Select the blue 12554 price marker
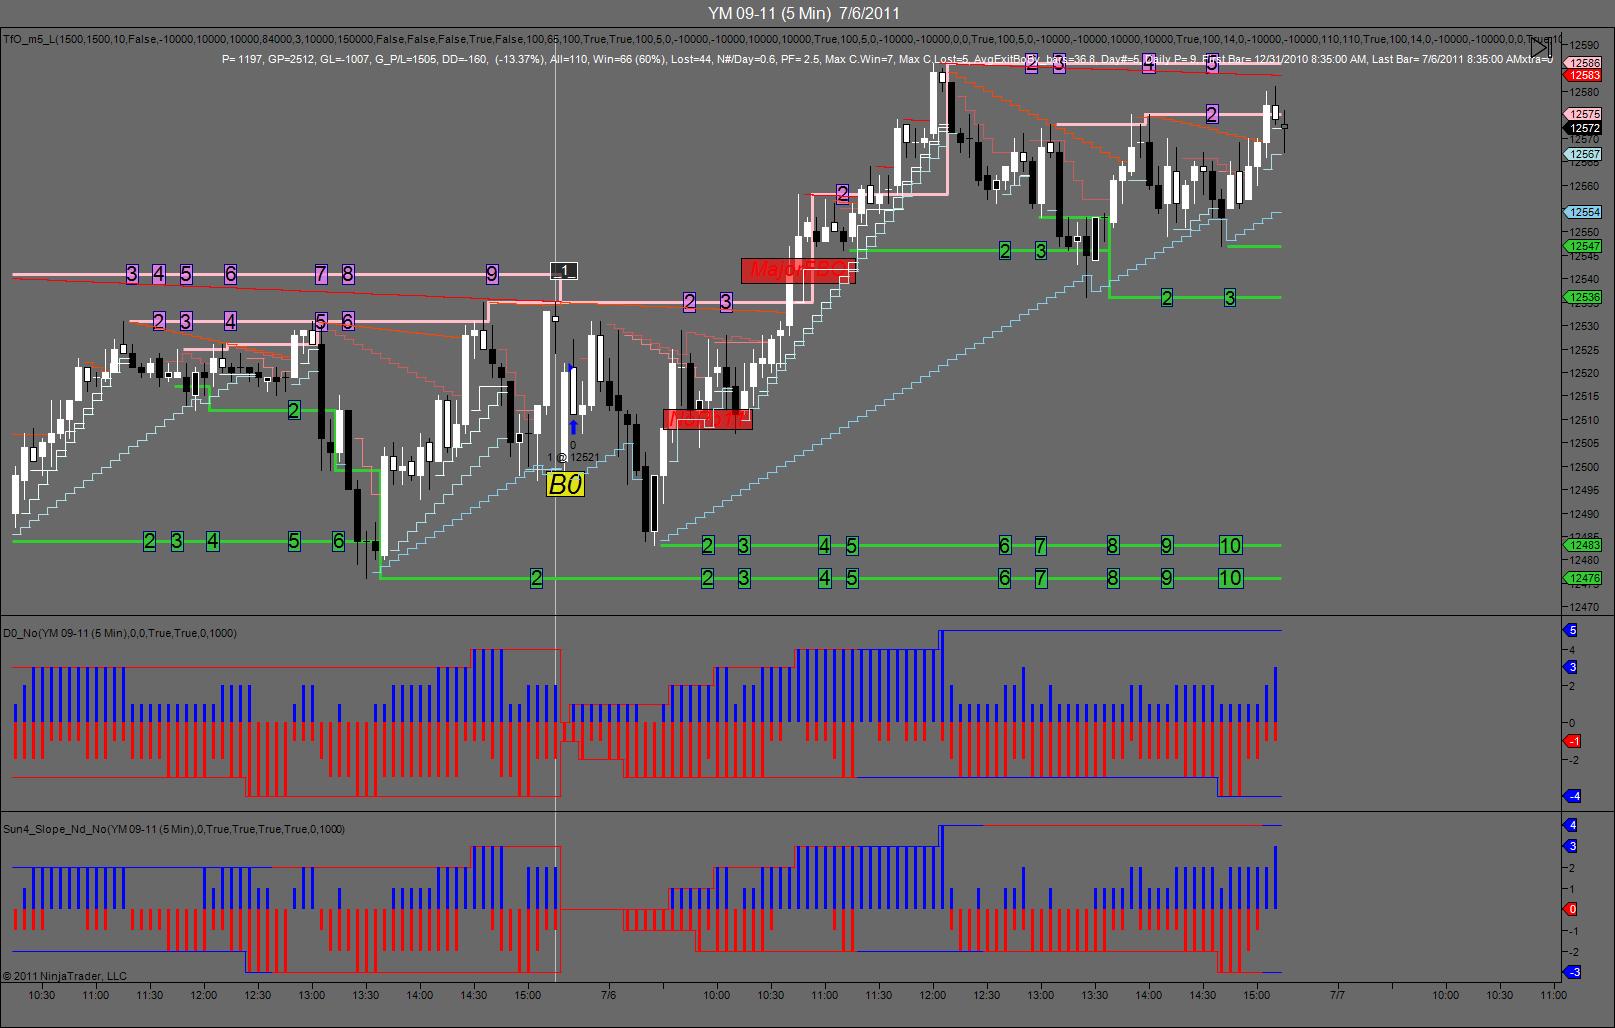Viewport: 1615px width, 1028px height. (1584, 212)
